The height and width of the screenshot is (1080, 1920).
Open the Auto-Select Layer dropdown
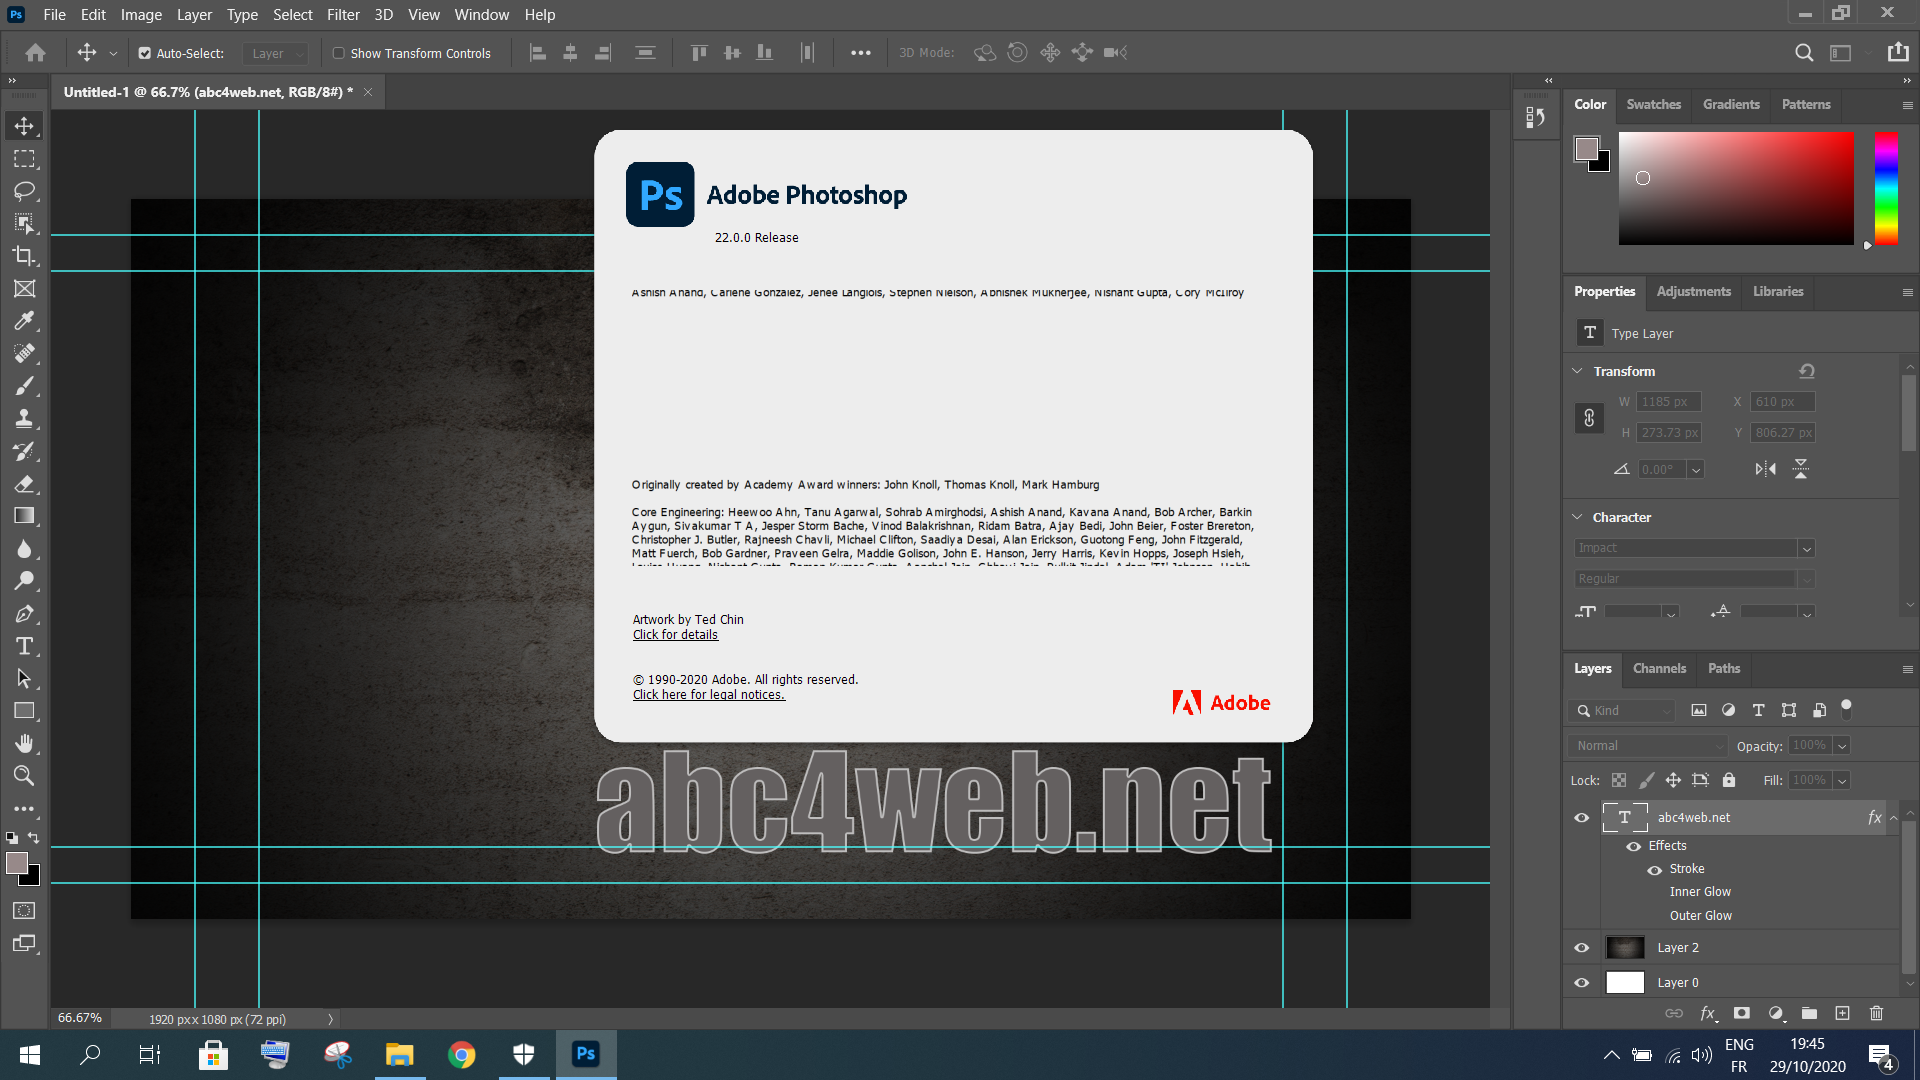click(x=276, y=53)
